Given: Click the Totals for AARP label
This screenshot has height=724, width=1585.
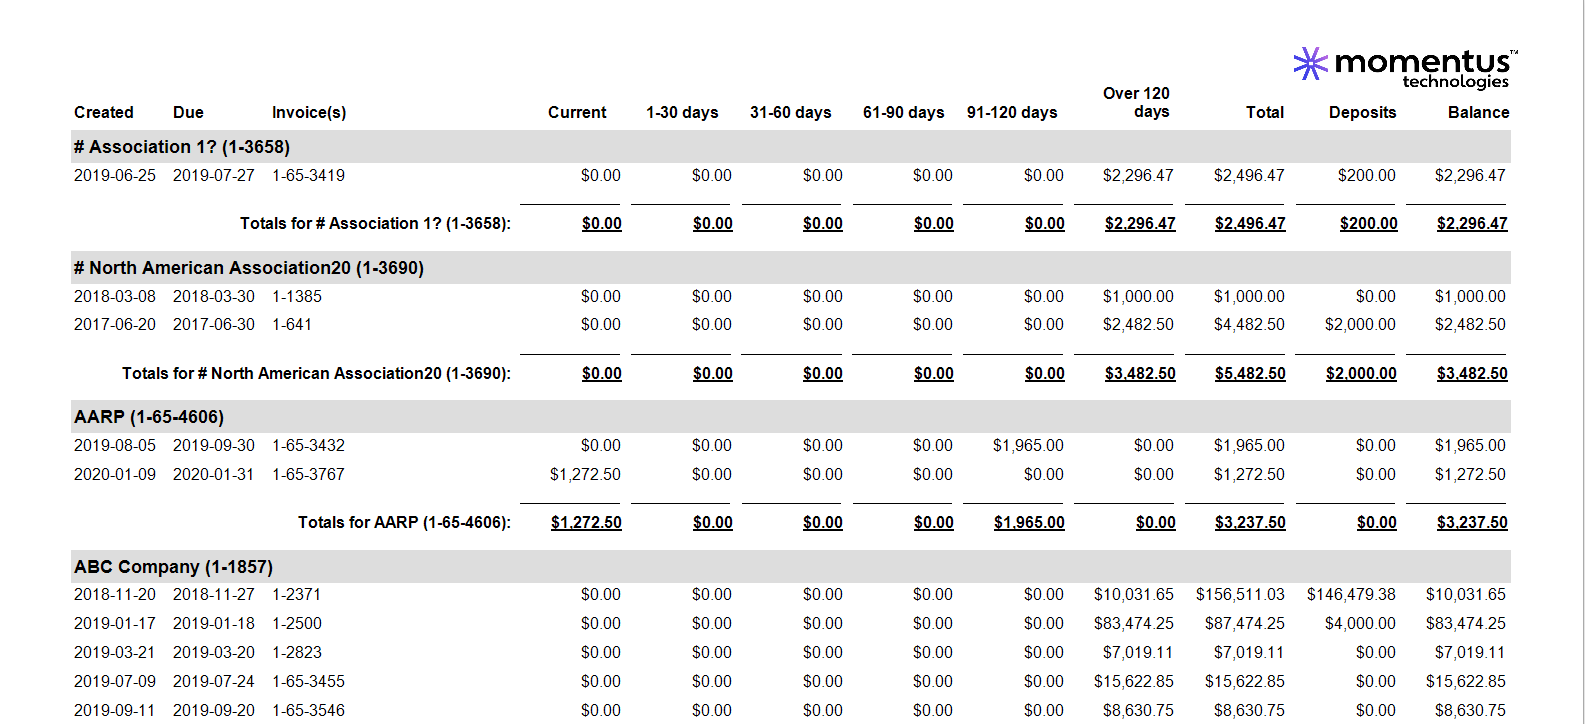Looking at the screenshot, I should (x=404, y=522).
